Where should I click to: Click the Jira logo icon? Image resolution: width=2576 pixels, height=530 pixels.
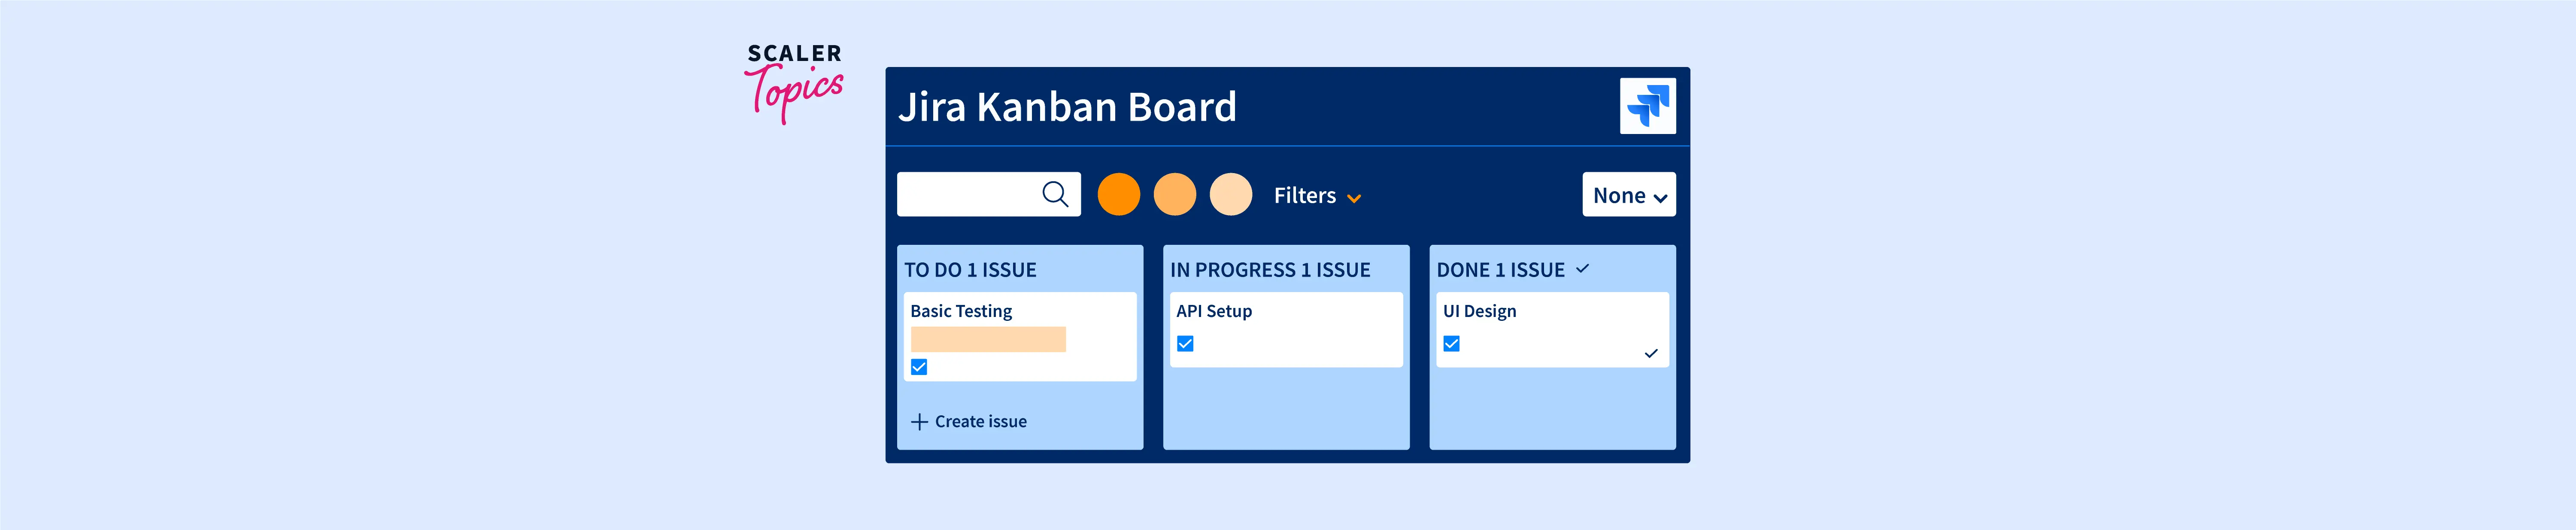pos(1647,106)
